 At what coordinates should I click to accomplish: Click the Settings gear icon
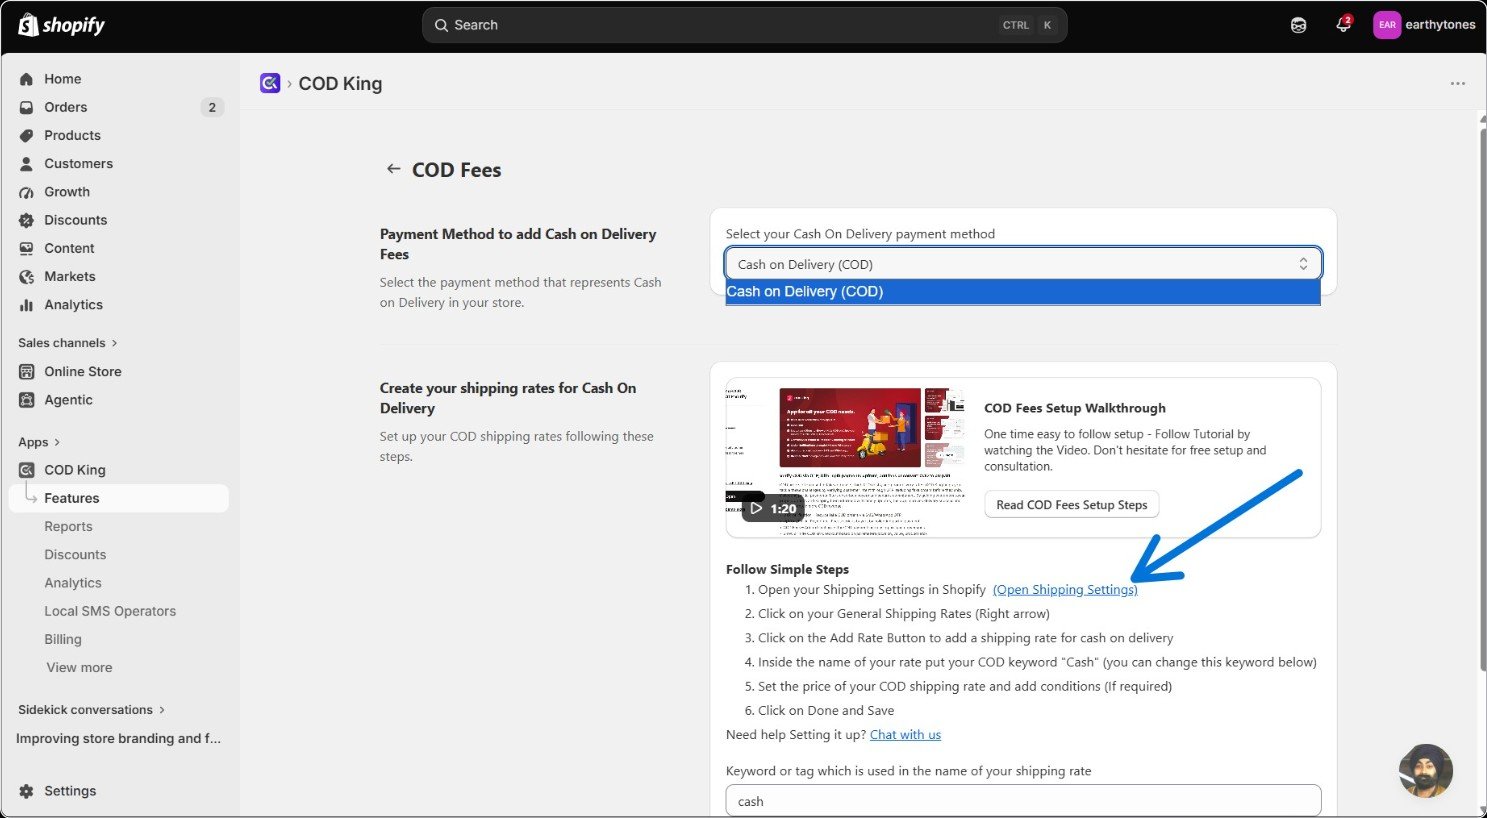(27, 791)
